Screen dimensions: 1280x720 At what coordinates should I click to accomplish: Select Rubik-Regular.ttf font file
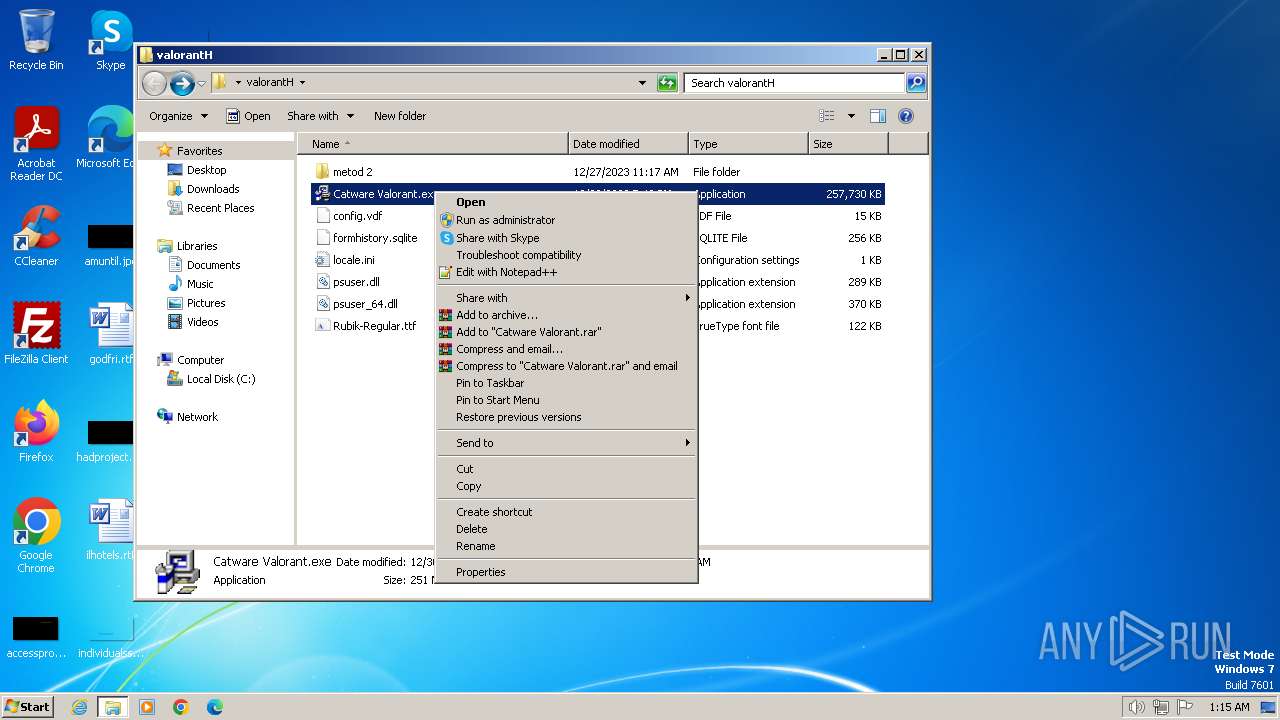tap(374, 326)
